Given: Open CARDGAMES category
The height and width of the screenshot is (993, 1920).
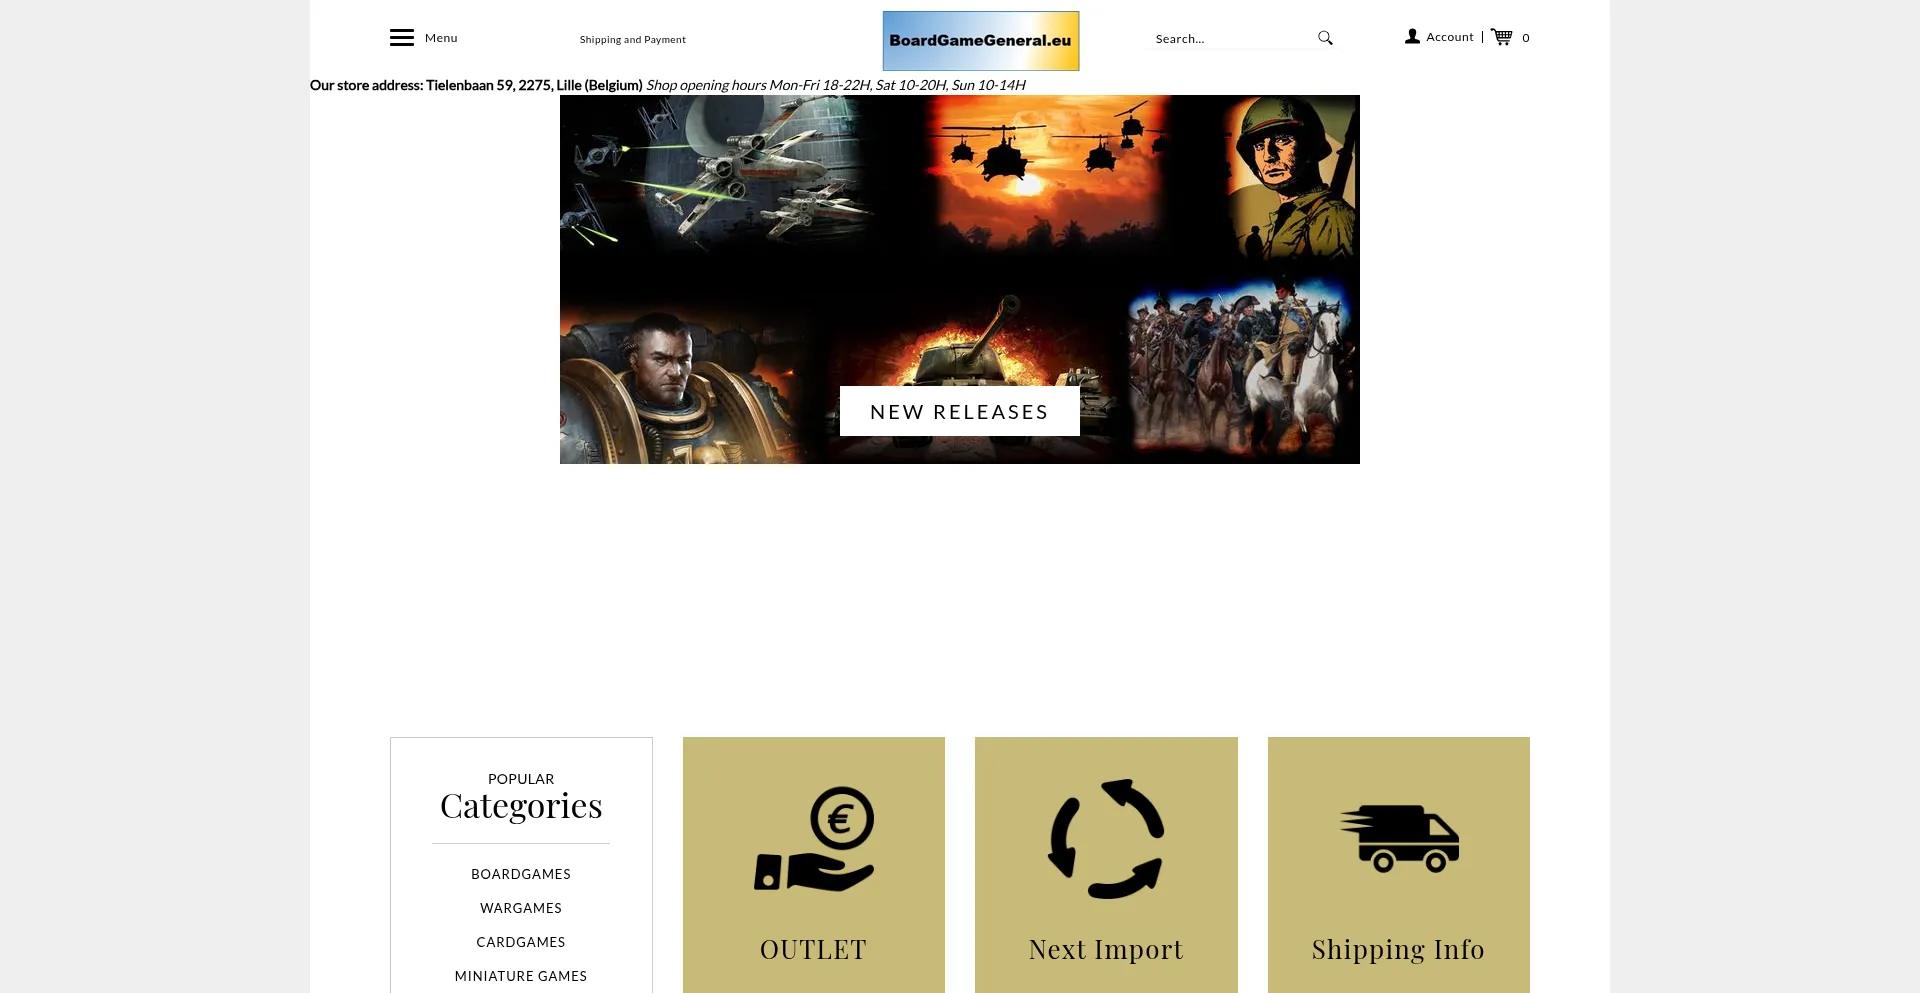Looking at the screenshot, I should point(521,942).
